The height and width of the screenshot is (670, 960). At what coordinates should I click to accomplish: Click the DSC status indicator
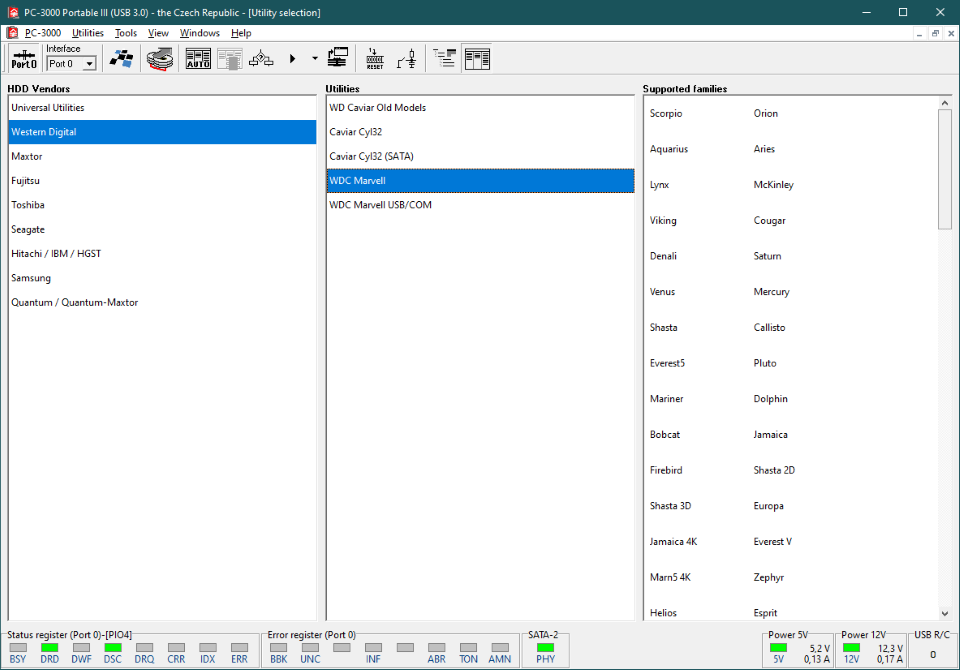coord(113,647)
